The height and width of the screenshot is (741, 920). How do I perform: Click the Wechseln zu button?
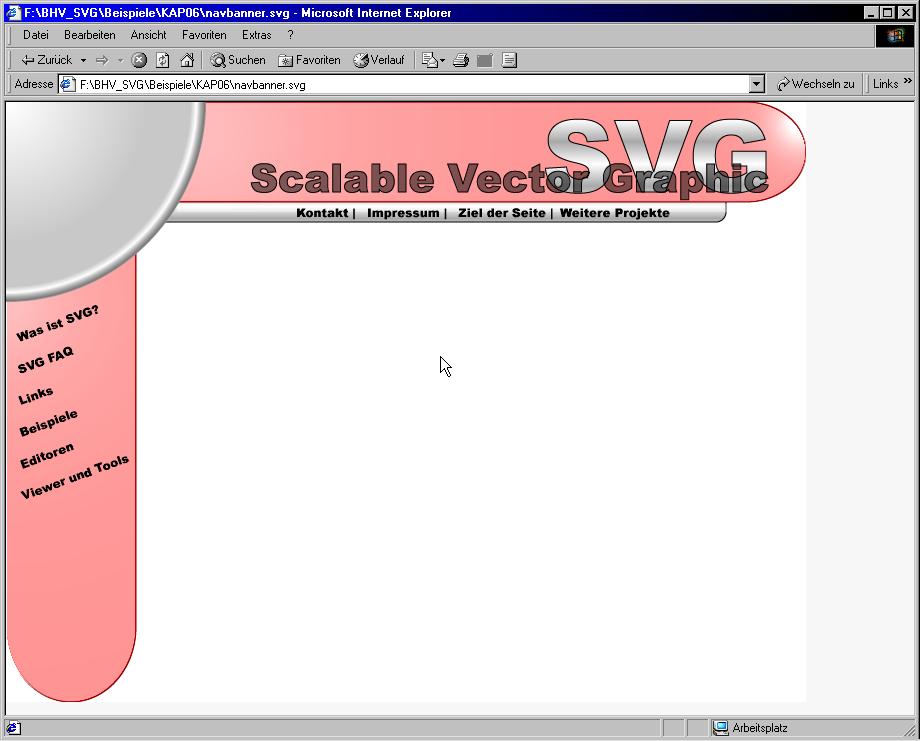816,84
